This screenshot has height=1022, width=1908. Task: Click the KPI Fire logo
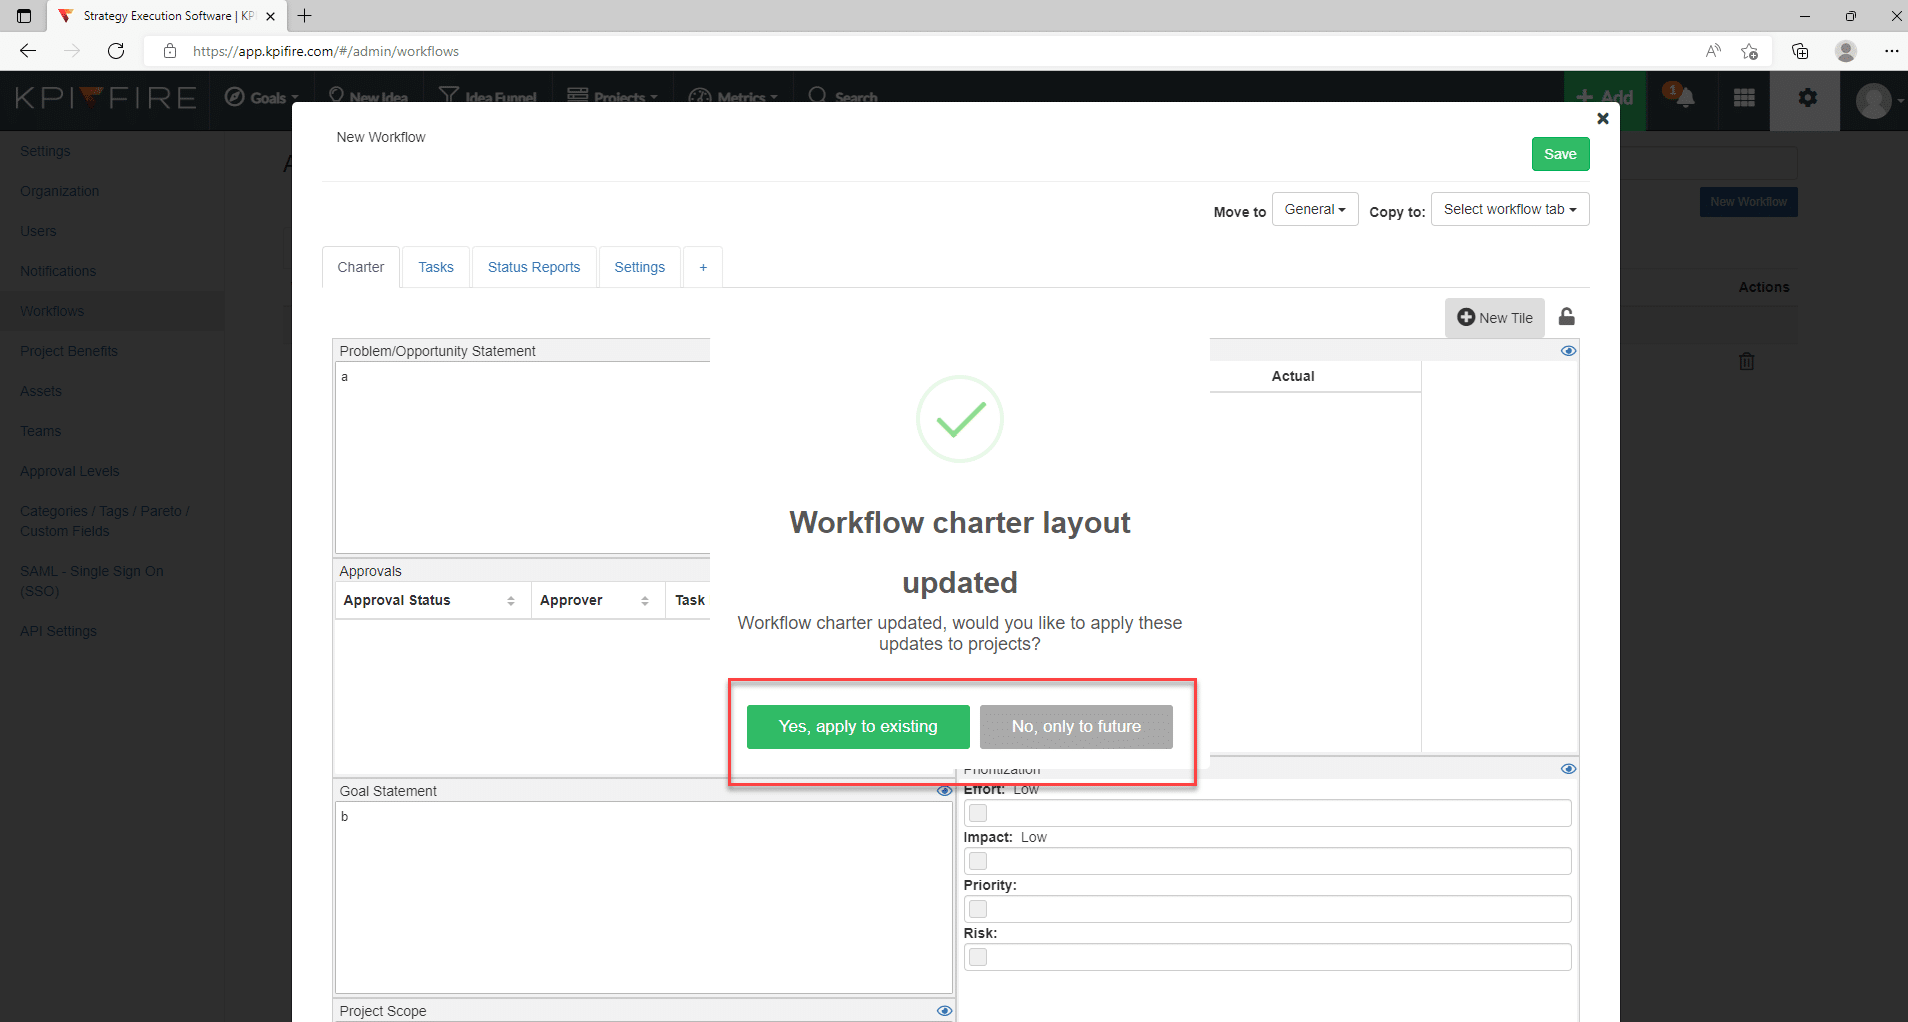[x=105, y=98]
